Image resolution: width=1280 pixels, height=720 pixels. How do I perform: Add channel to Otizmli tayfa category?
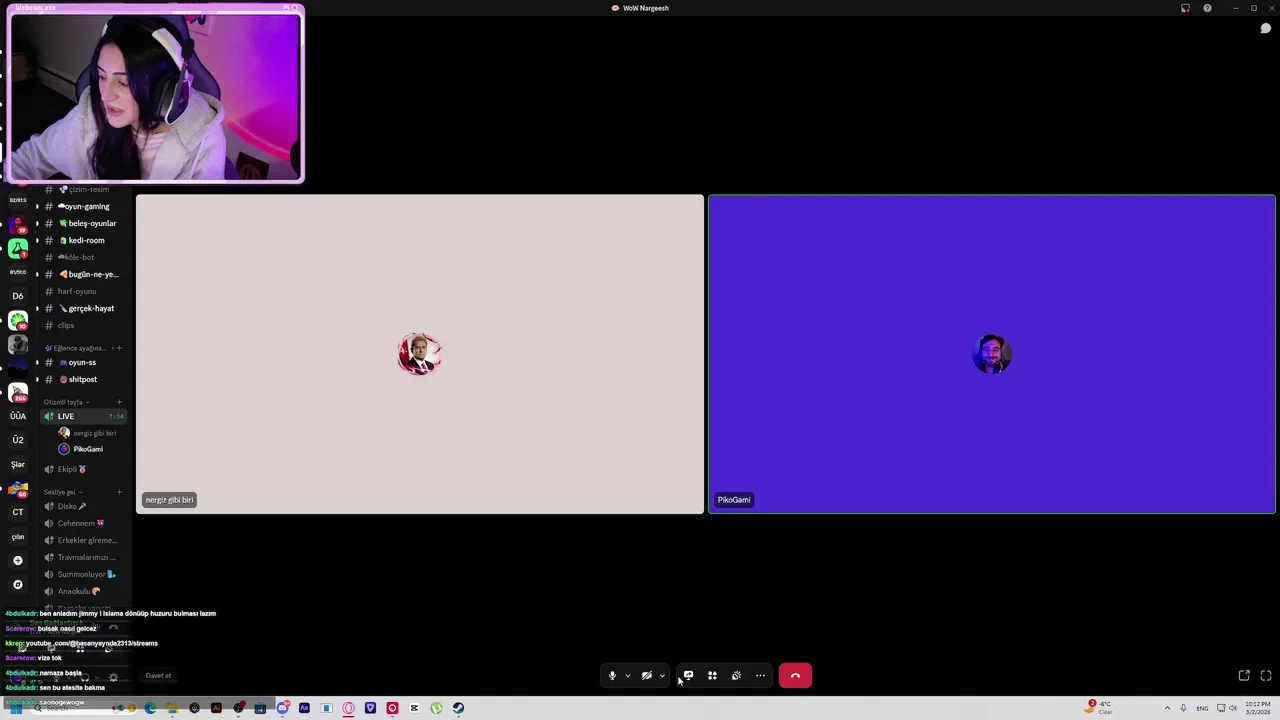[119, 402]
